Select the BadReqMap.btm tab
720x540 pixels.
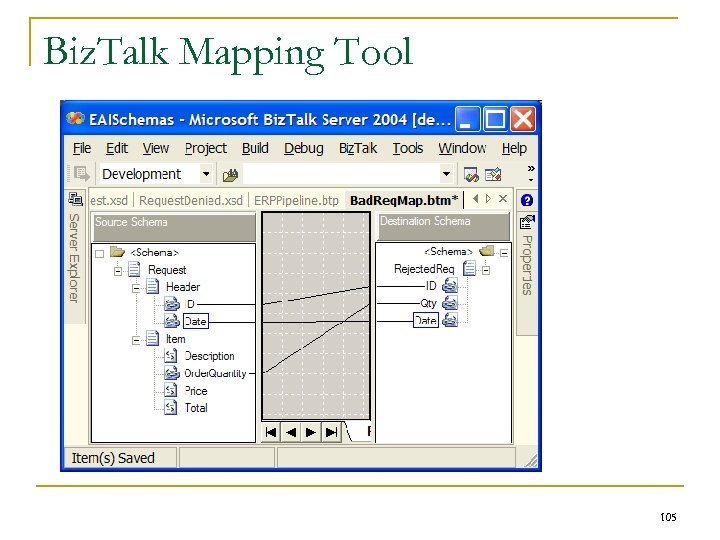[x=404, y=201]
